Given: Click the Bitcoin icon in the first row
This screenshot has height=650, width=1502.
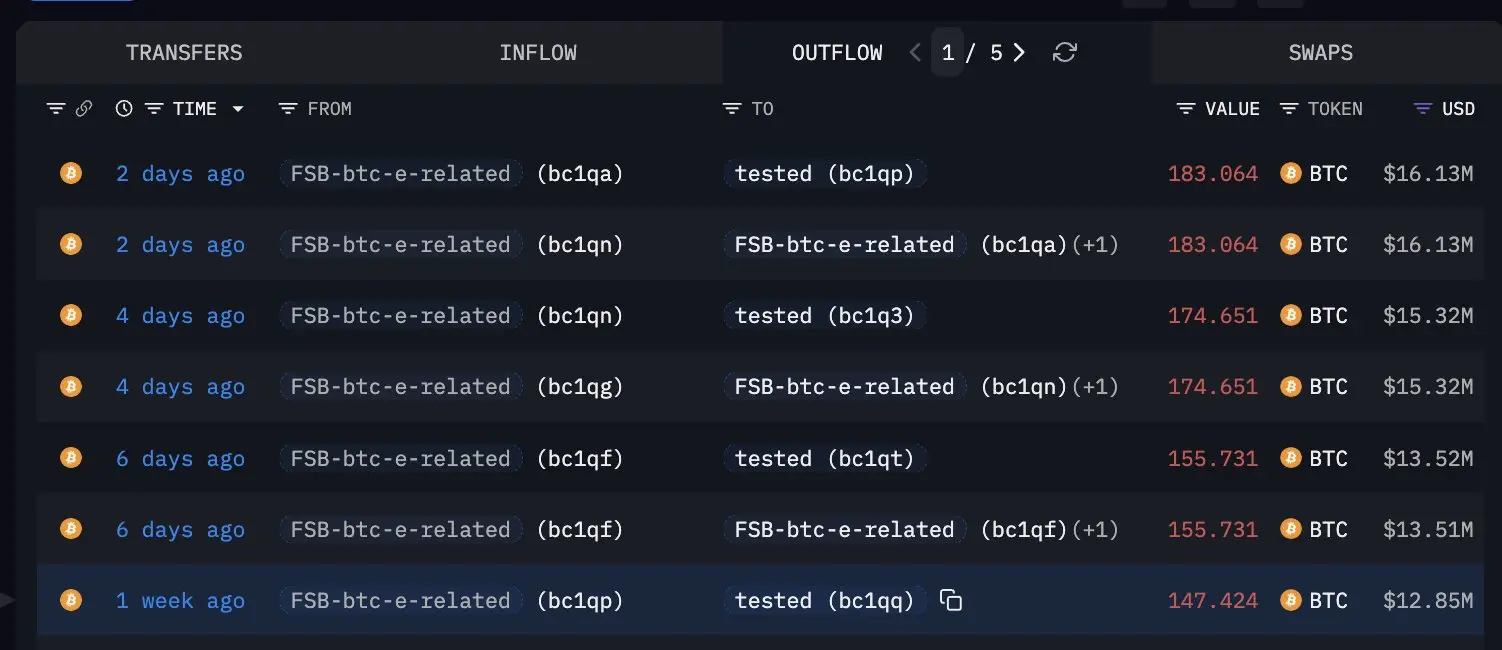Looking at the screenshot, I should click(x=70, y=173).
